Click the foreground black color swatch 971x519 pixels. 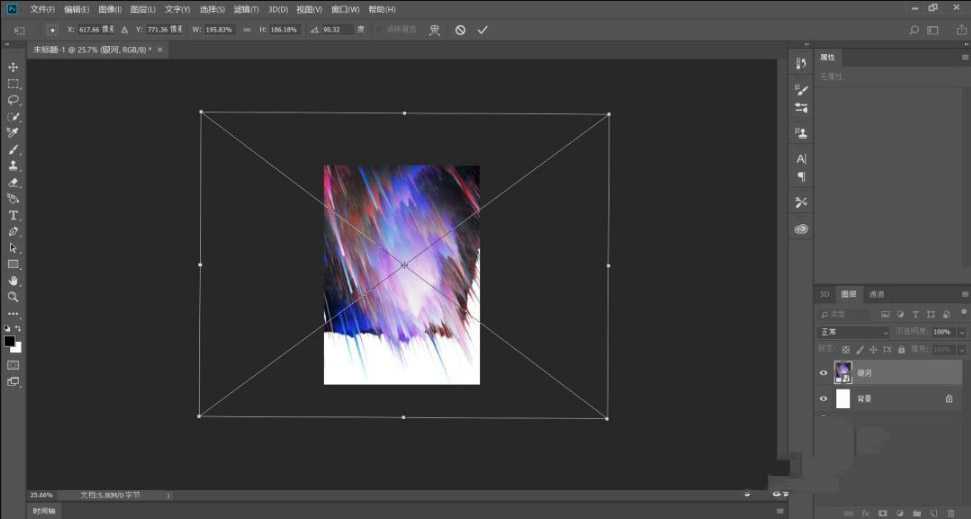(x=9, y=341)
